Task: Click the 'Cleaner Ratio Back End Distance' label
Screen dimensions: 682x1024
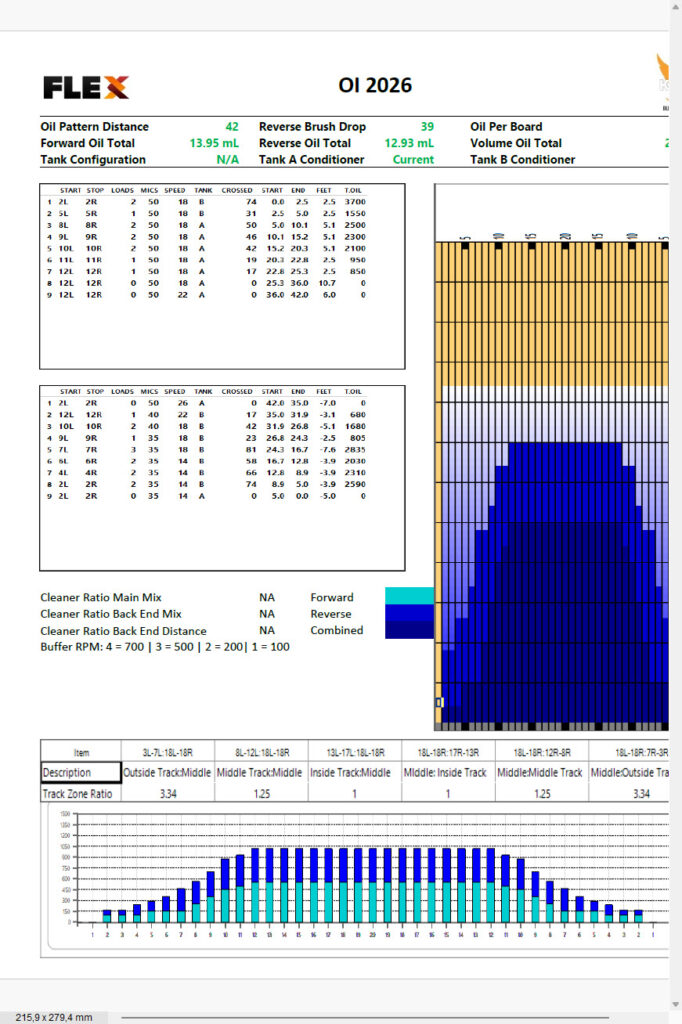Action: (x=123, y=631)
